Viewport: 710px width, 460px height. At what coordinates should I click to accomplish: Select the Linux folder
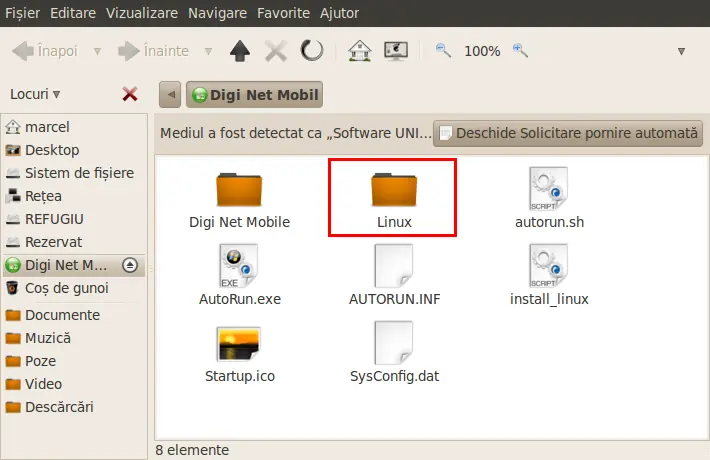click(393, 197)
